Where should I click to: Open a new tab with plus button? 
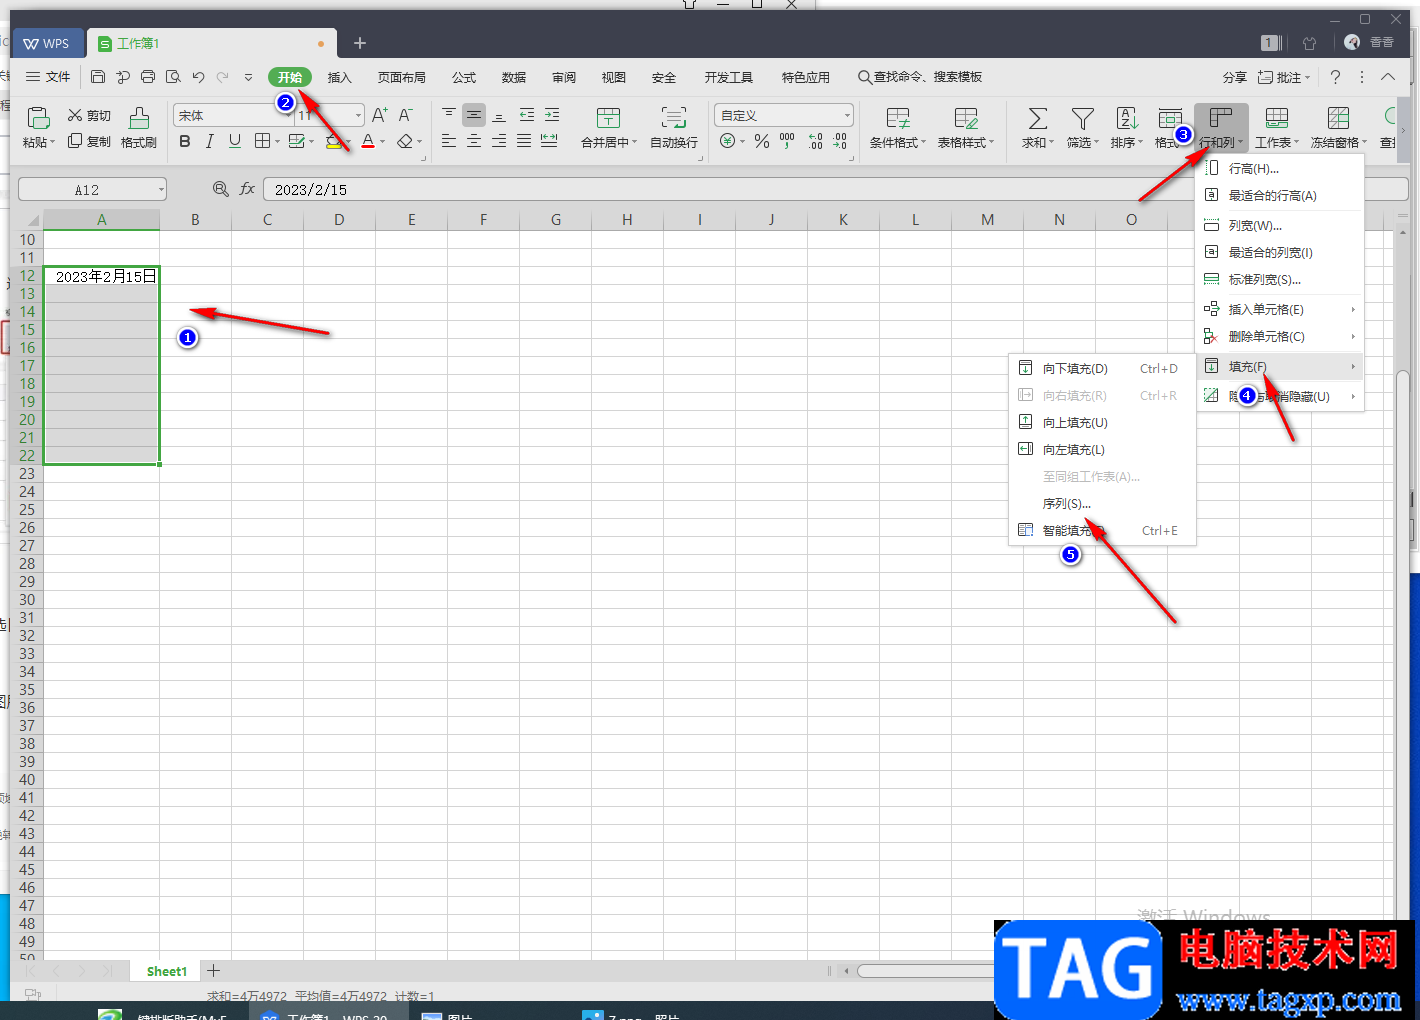(x=360, y=43)
